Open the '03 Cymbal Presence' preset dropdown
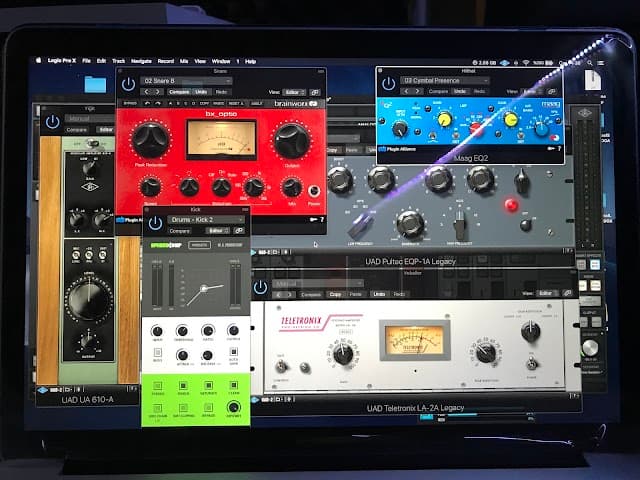The height and width of the screenshot is (480, 640). (x=445, y=80)
